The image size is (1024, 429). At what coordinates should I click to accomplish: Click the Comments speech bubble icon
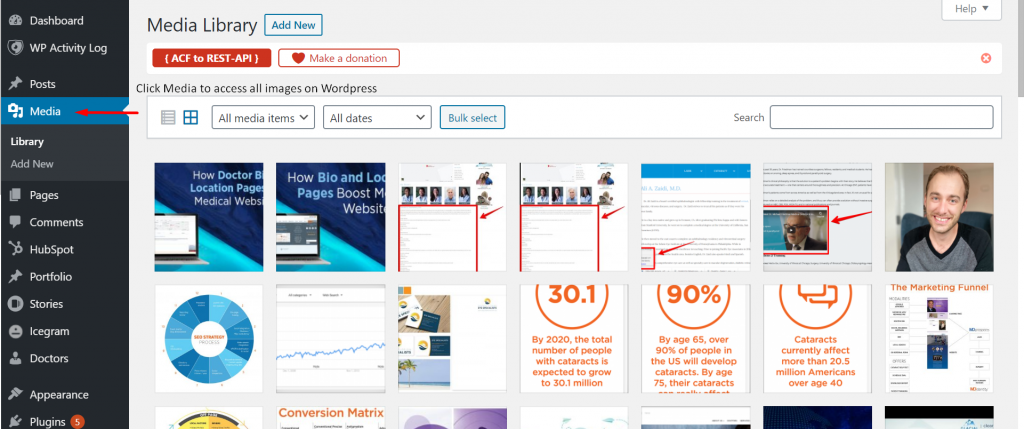[x=16, y=222]
